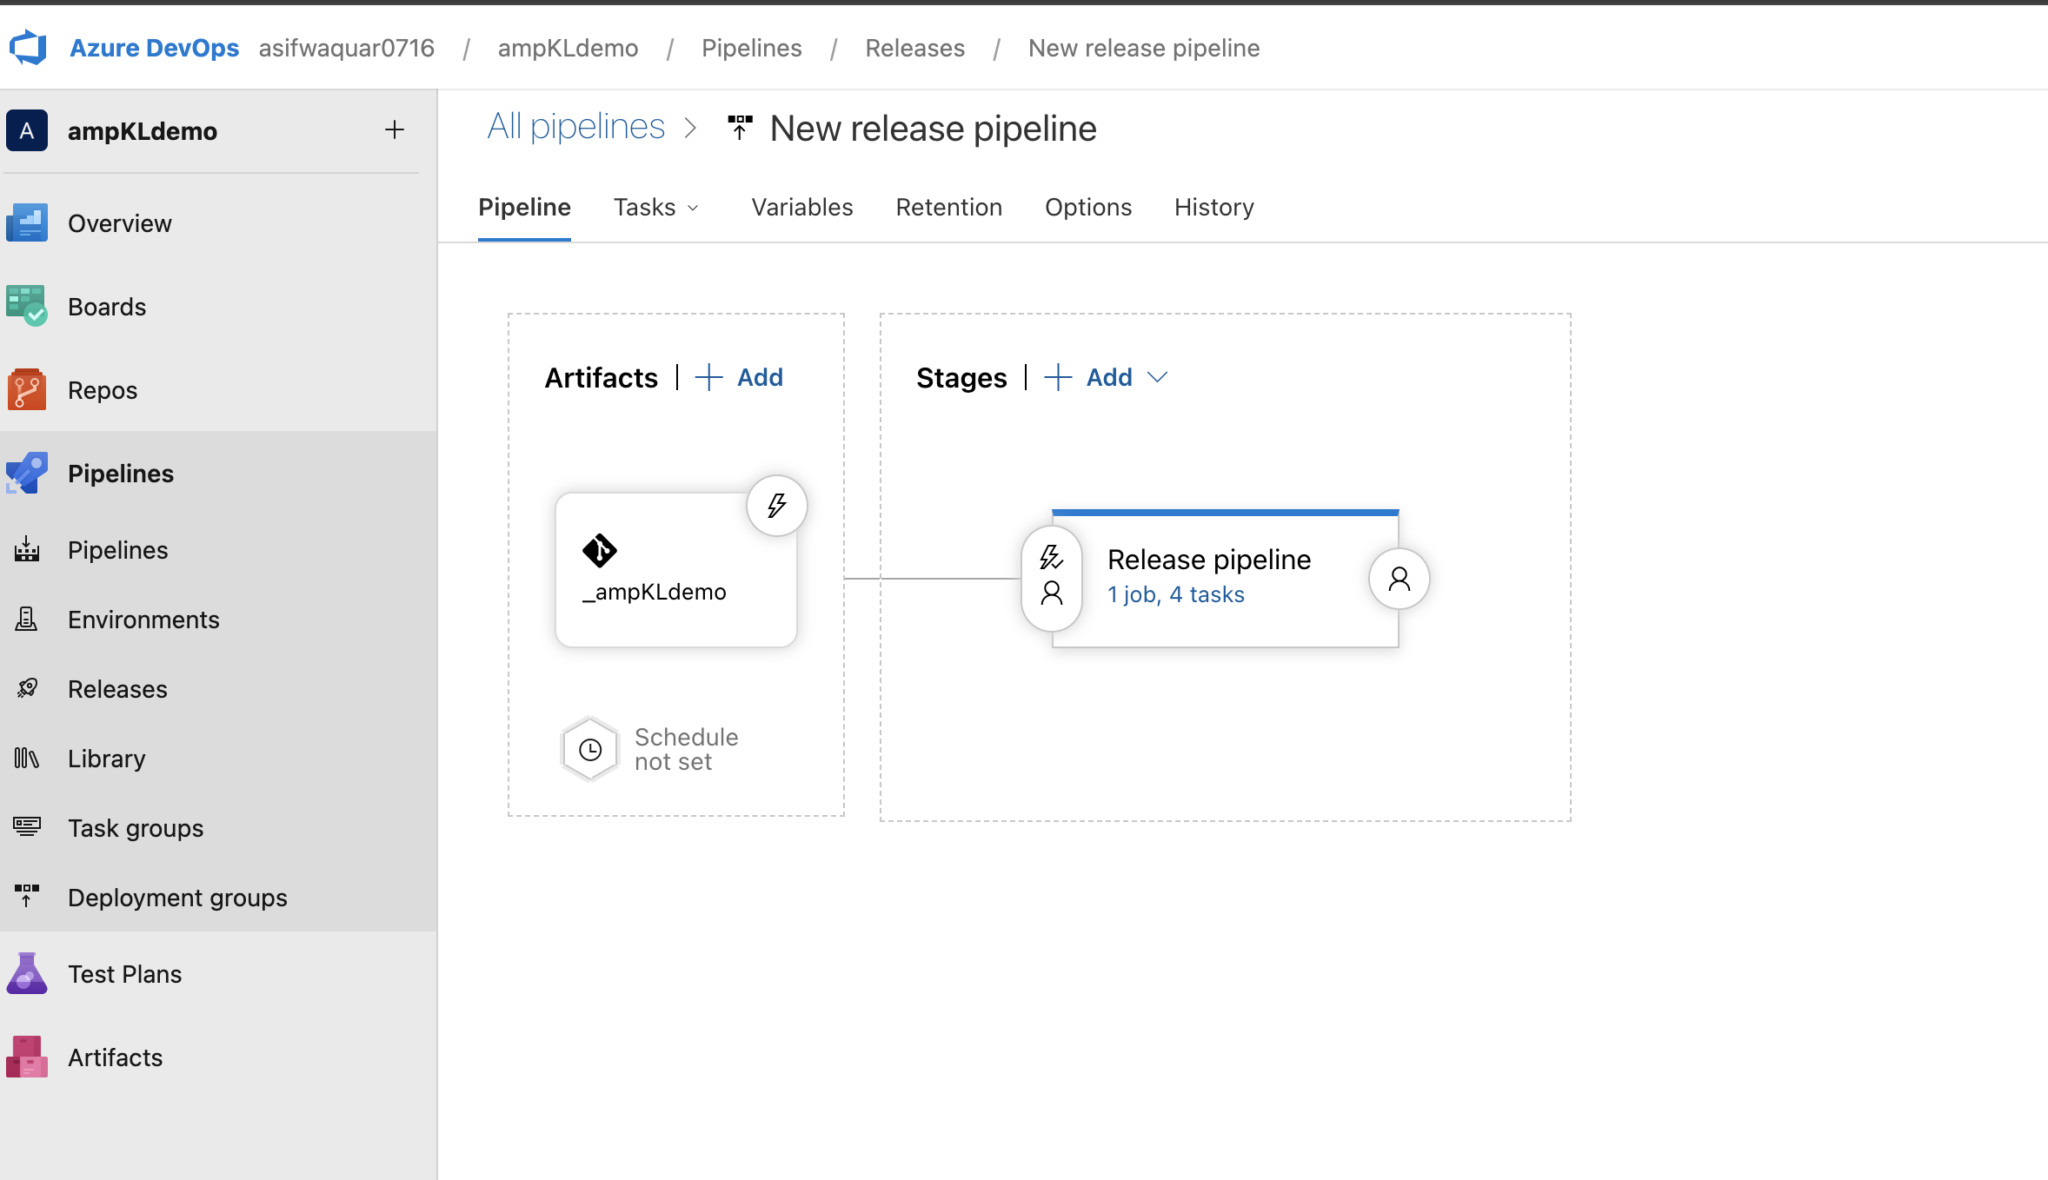Open the Azure DevOps services menu icon
This screenshot has height=1180, width=2048.
(x=27, y=47)
